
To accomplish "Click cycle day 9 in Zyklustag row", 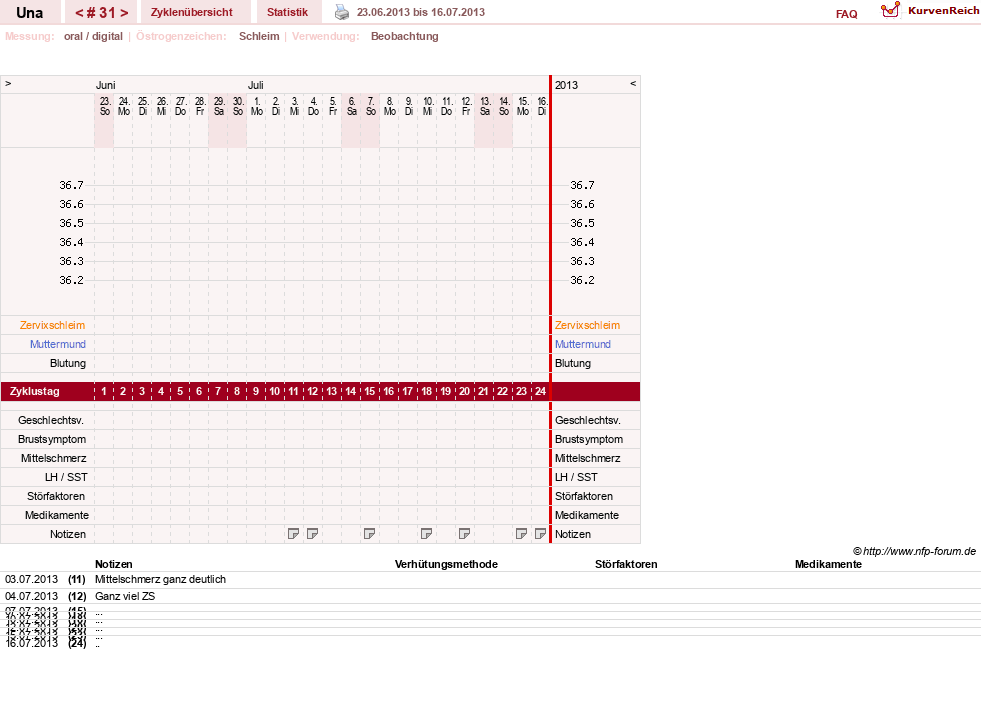I will tap(256, 392).
